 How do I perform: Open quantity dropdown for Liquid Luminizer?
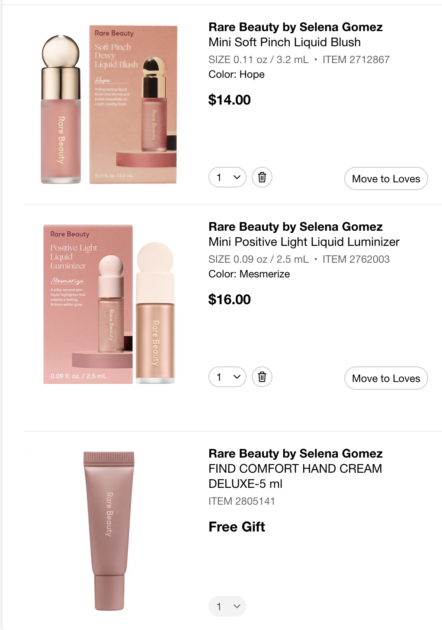click(227, 377)
